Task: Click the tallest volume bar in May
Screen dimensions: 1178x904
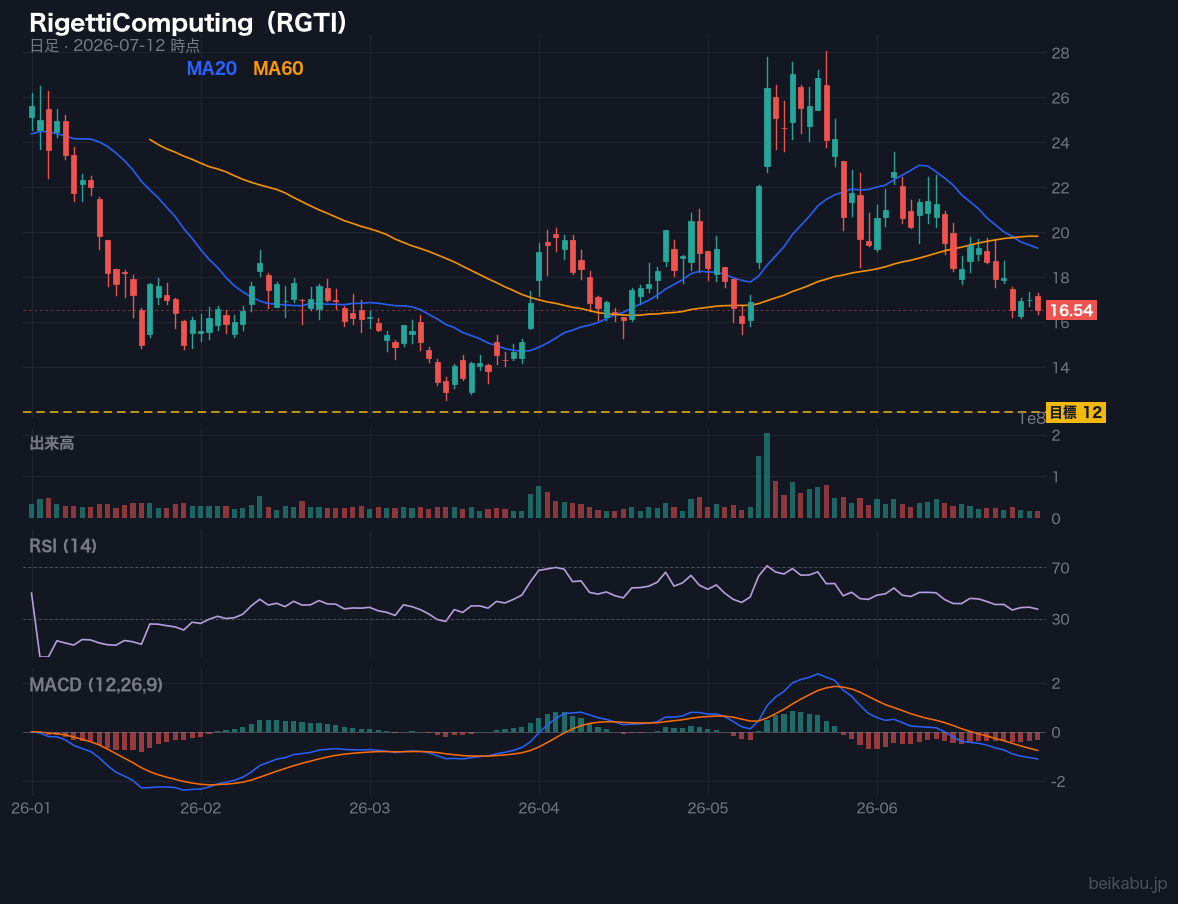Action: [x=767, y=476]
